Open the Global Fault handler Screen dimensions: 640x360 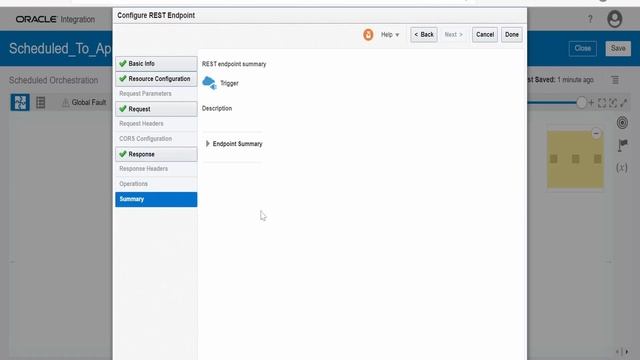(x=84, y=102)
